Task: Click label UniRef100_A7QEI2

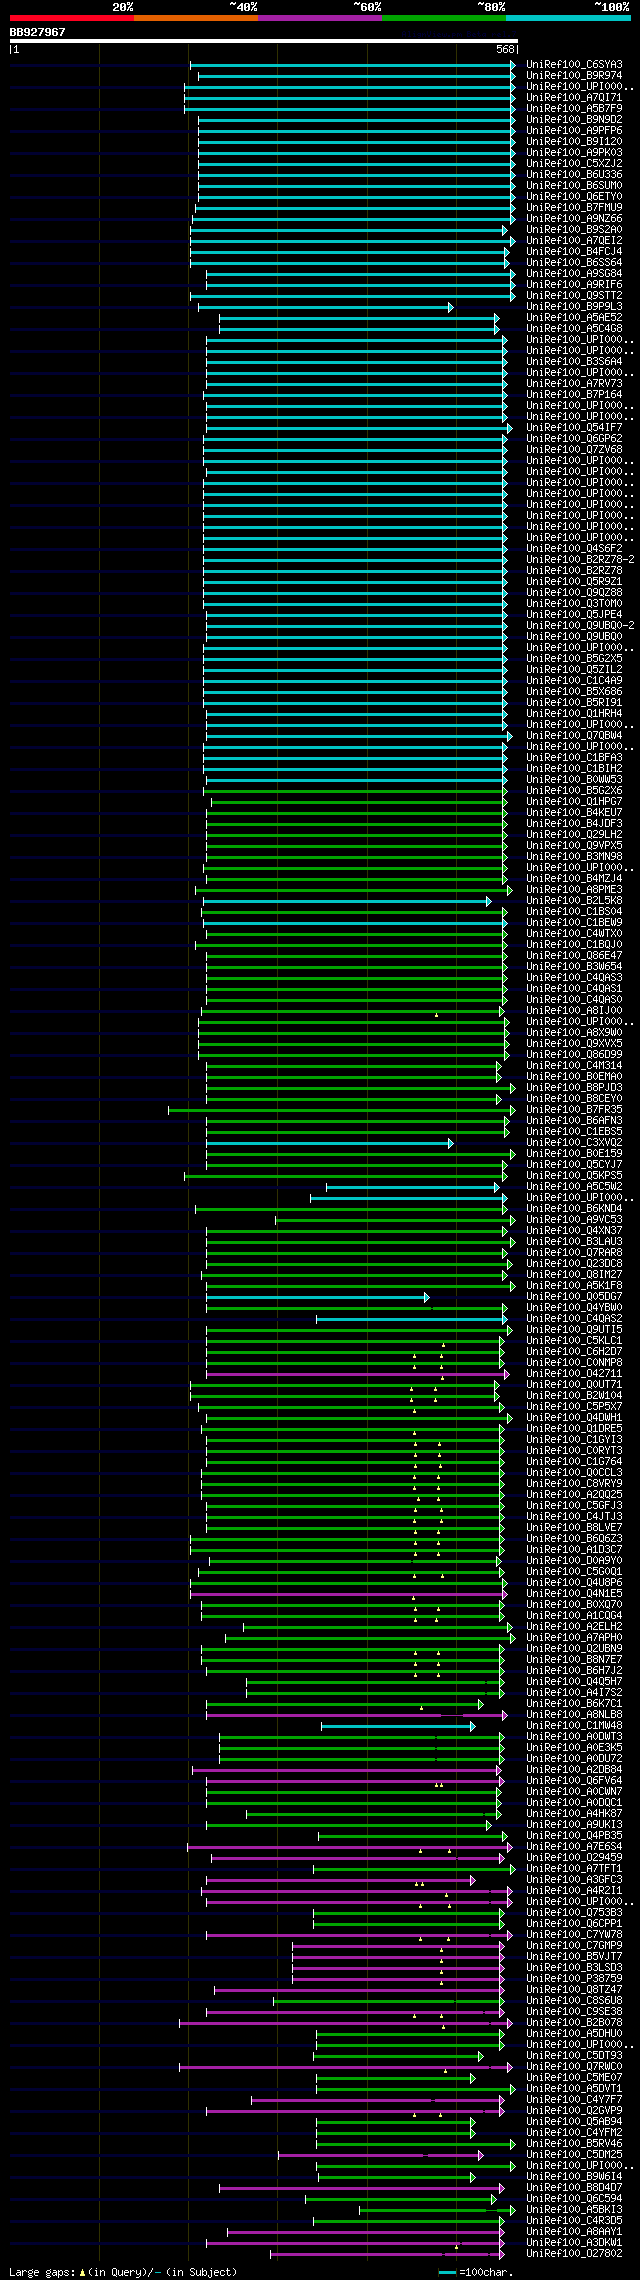Action: click(574, 241)
